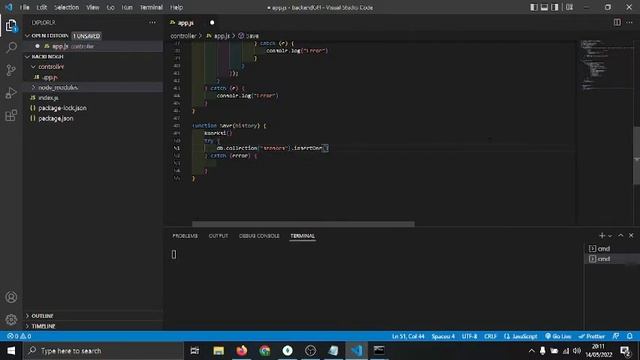This screenshot has height=360, width=640.
Task: Toggle the primary side bar layout icon
Action: 534,7
